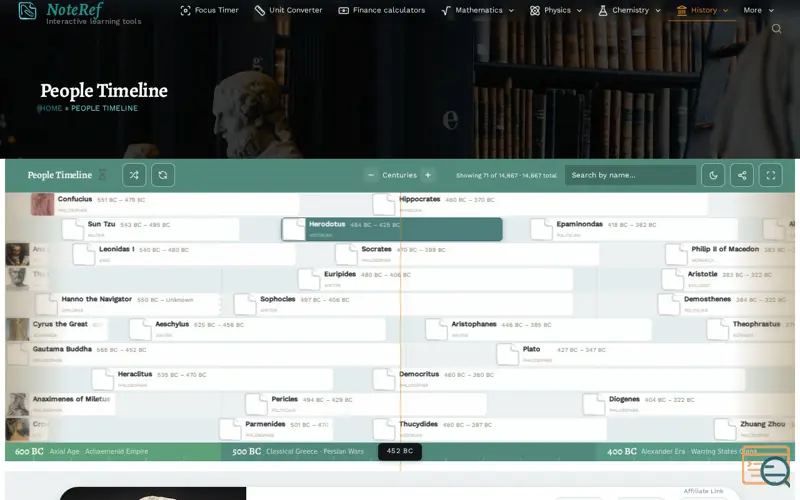
Task: Expand the More dropdown menu
Action: [758, 10]
